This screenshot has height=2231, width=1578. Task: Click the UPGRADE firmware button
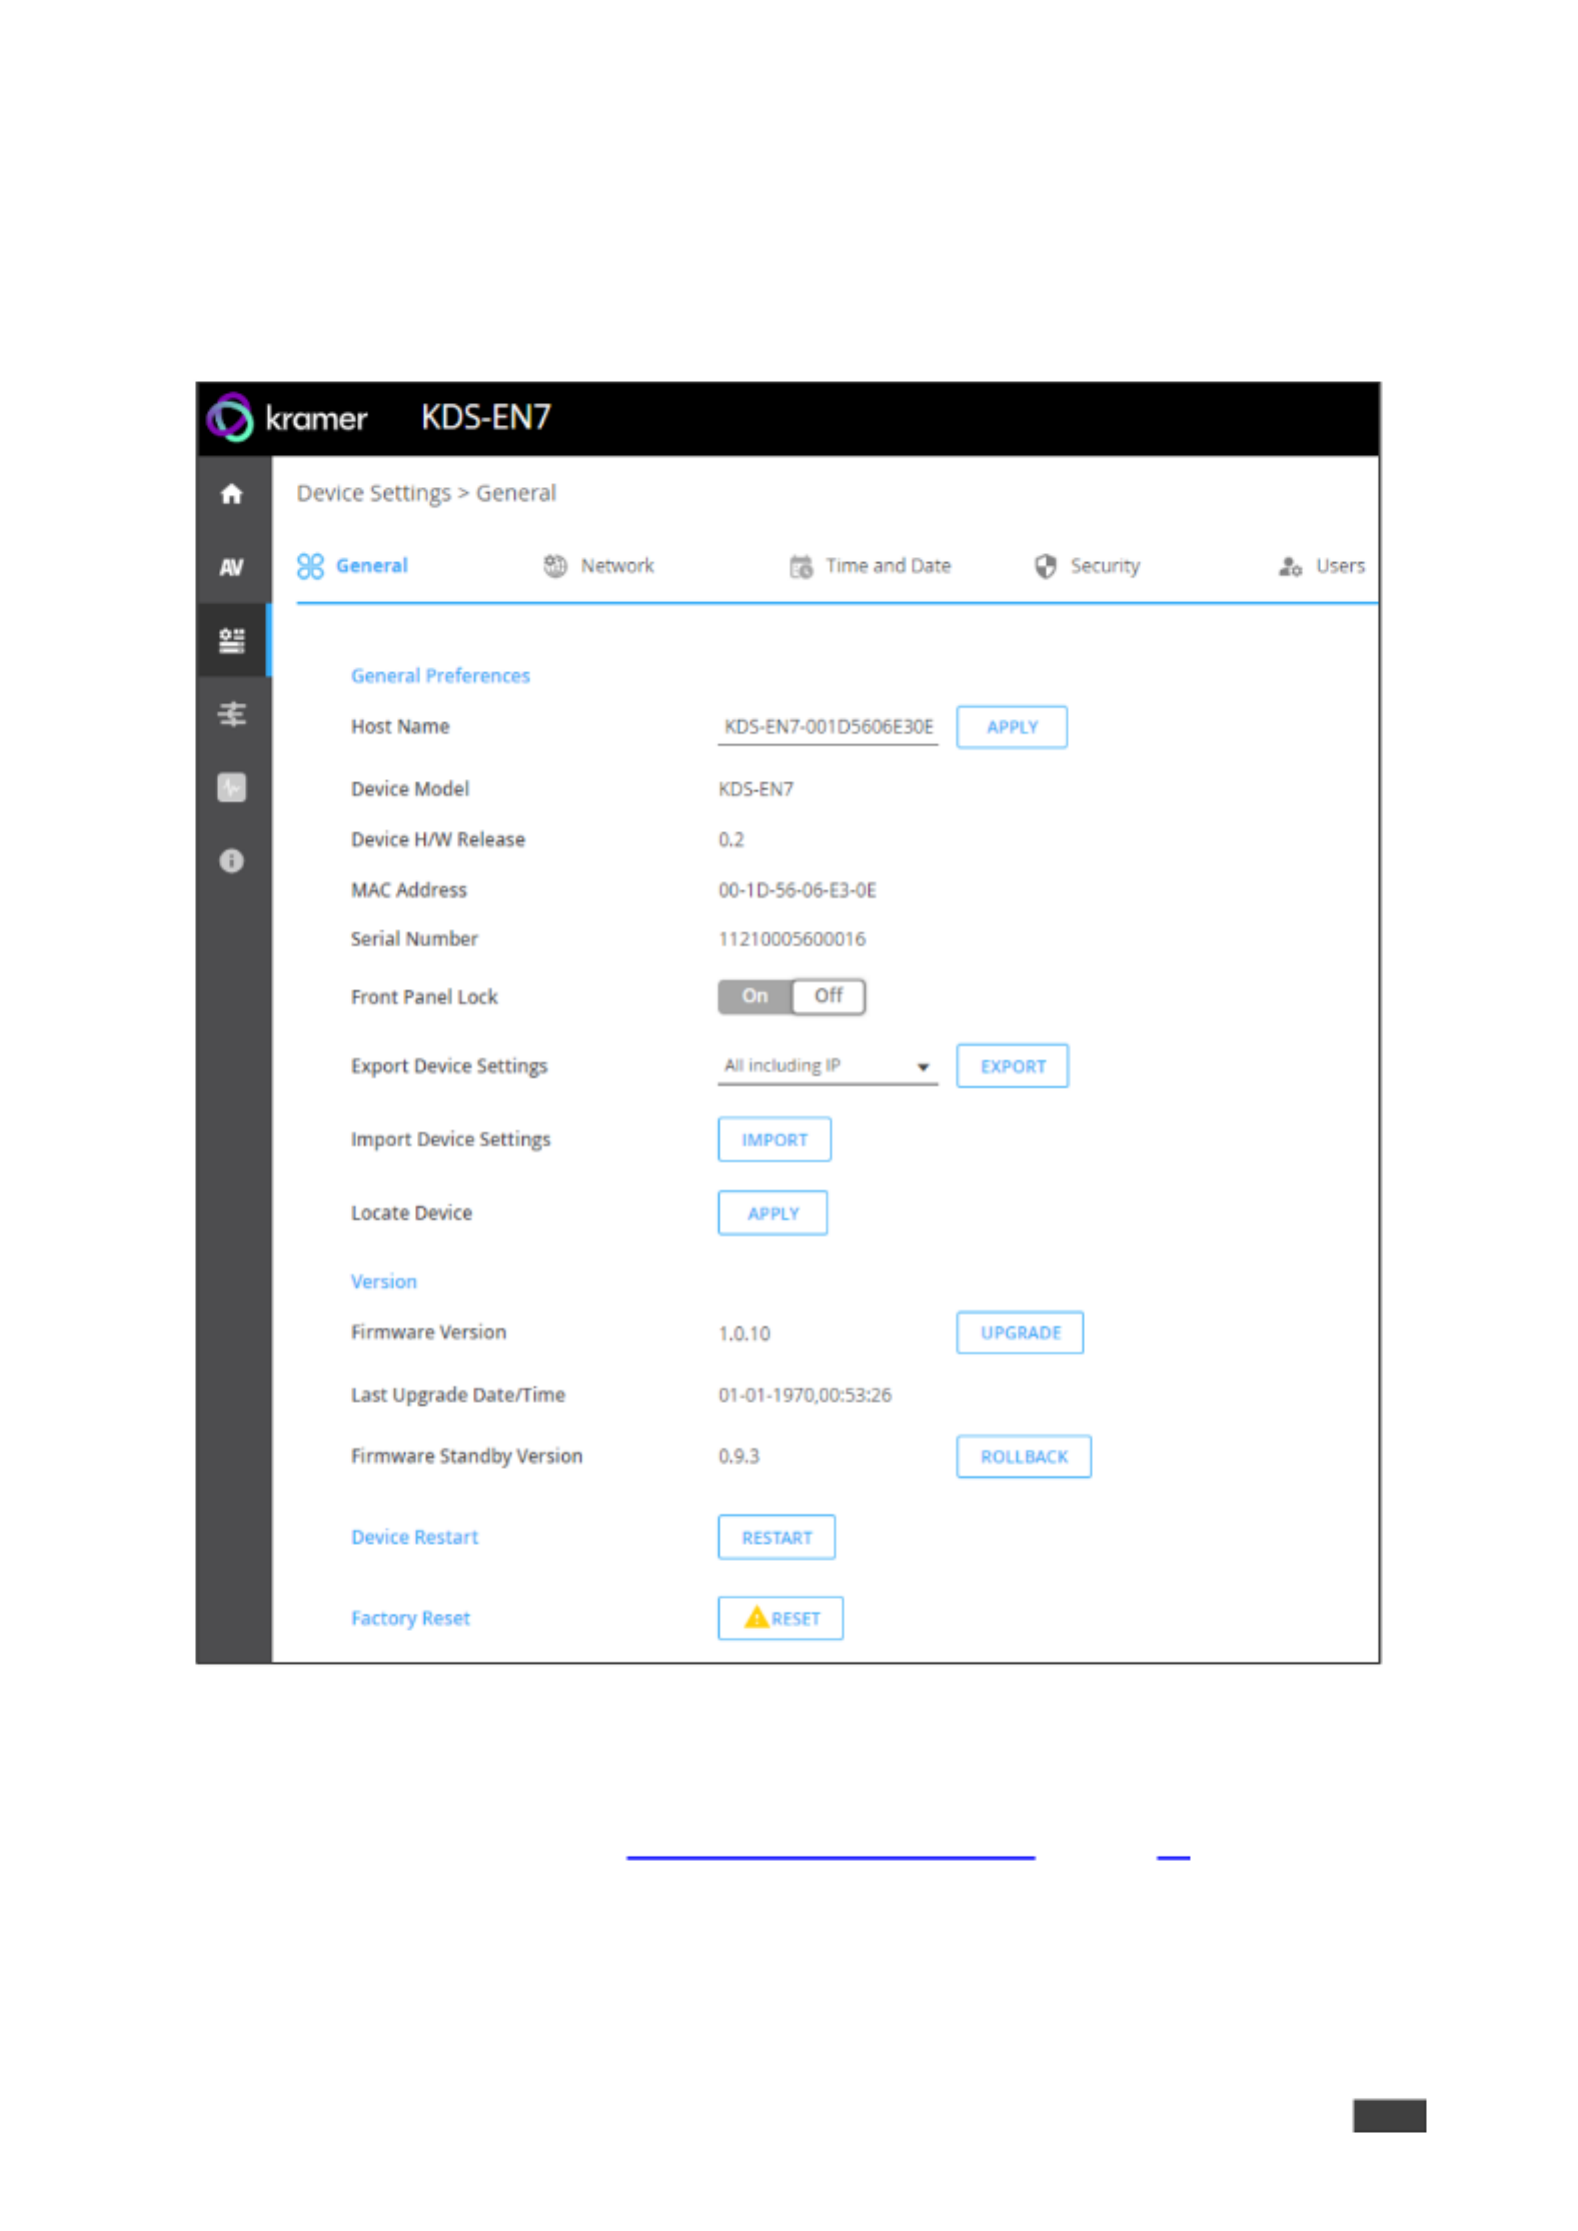tap(1020, 1333)
